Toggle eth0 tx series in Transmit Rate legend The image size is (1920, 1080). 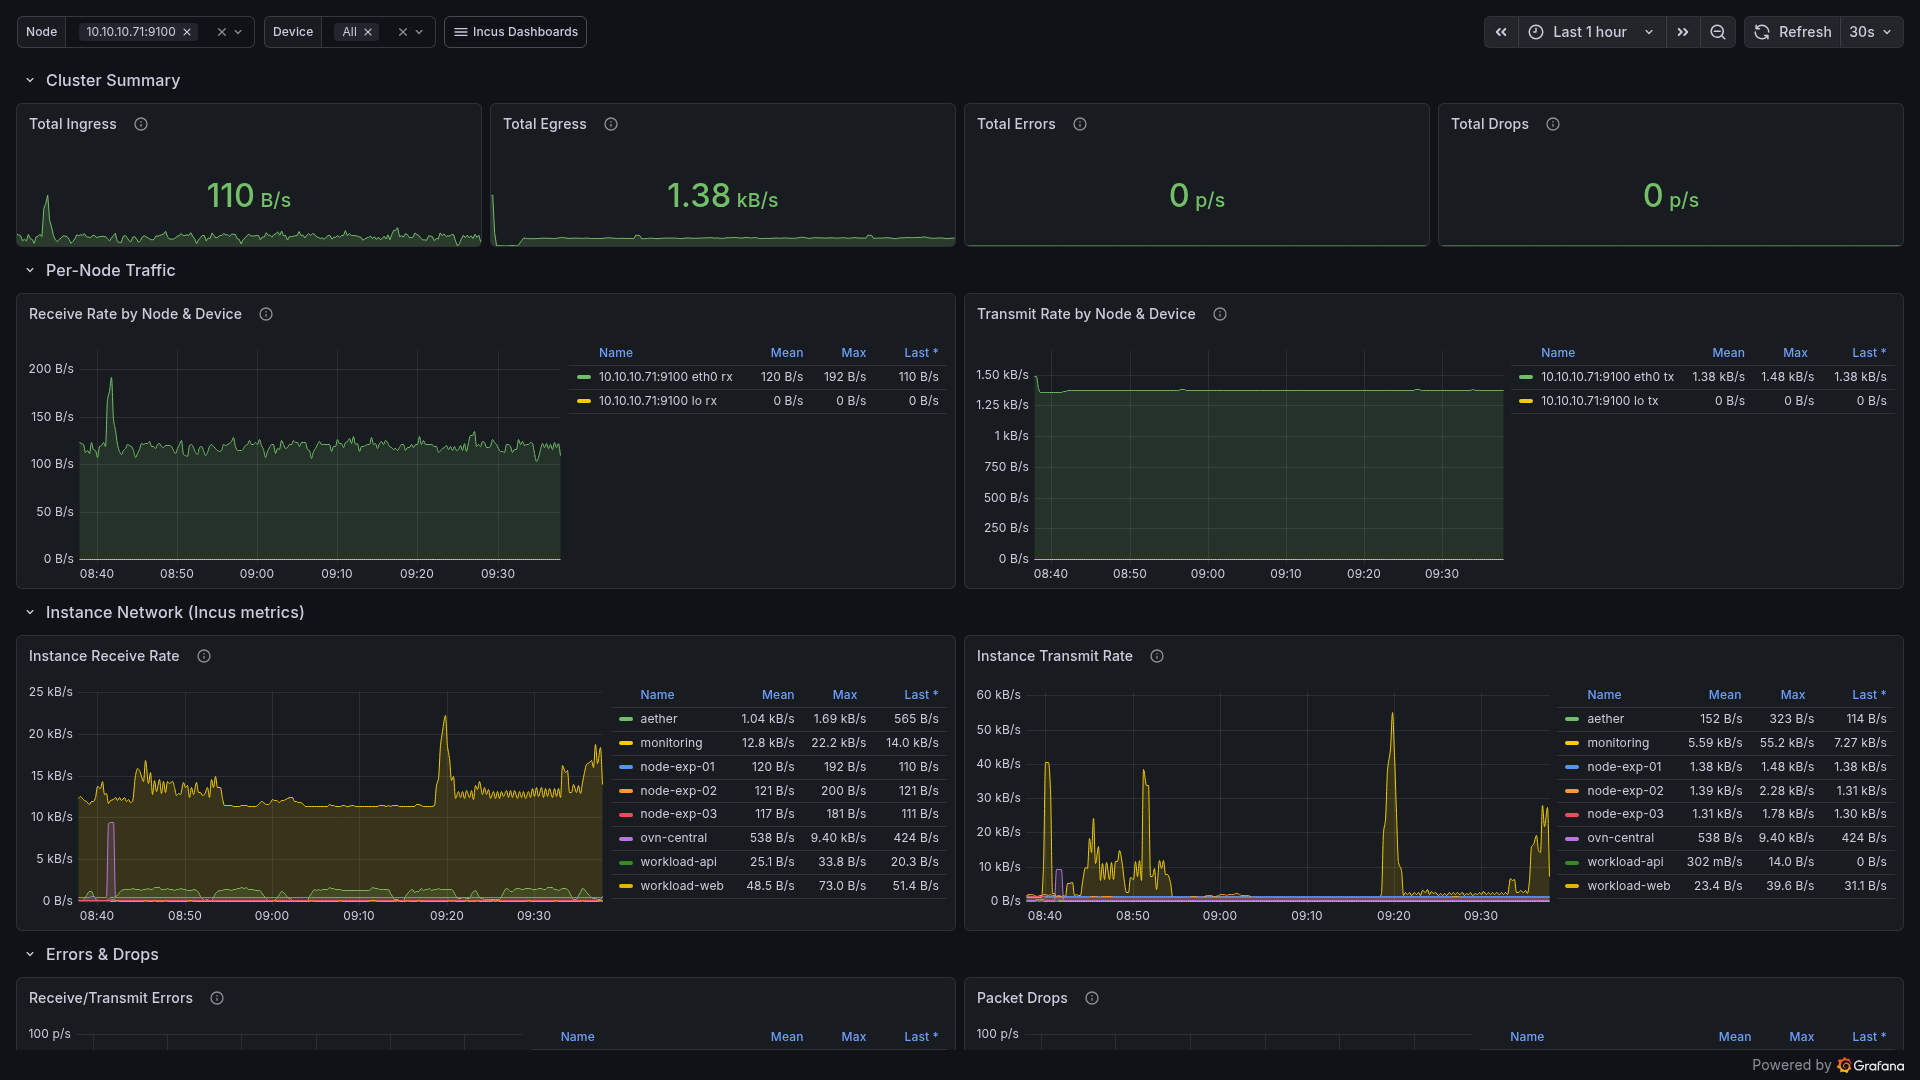click(1607, 377)
